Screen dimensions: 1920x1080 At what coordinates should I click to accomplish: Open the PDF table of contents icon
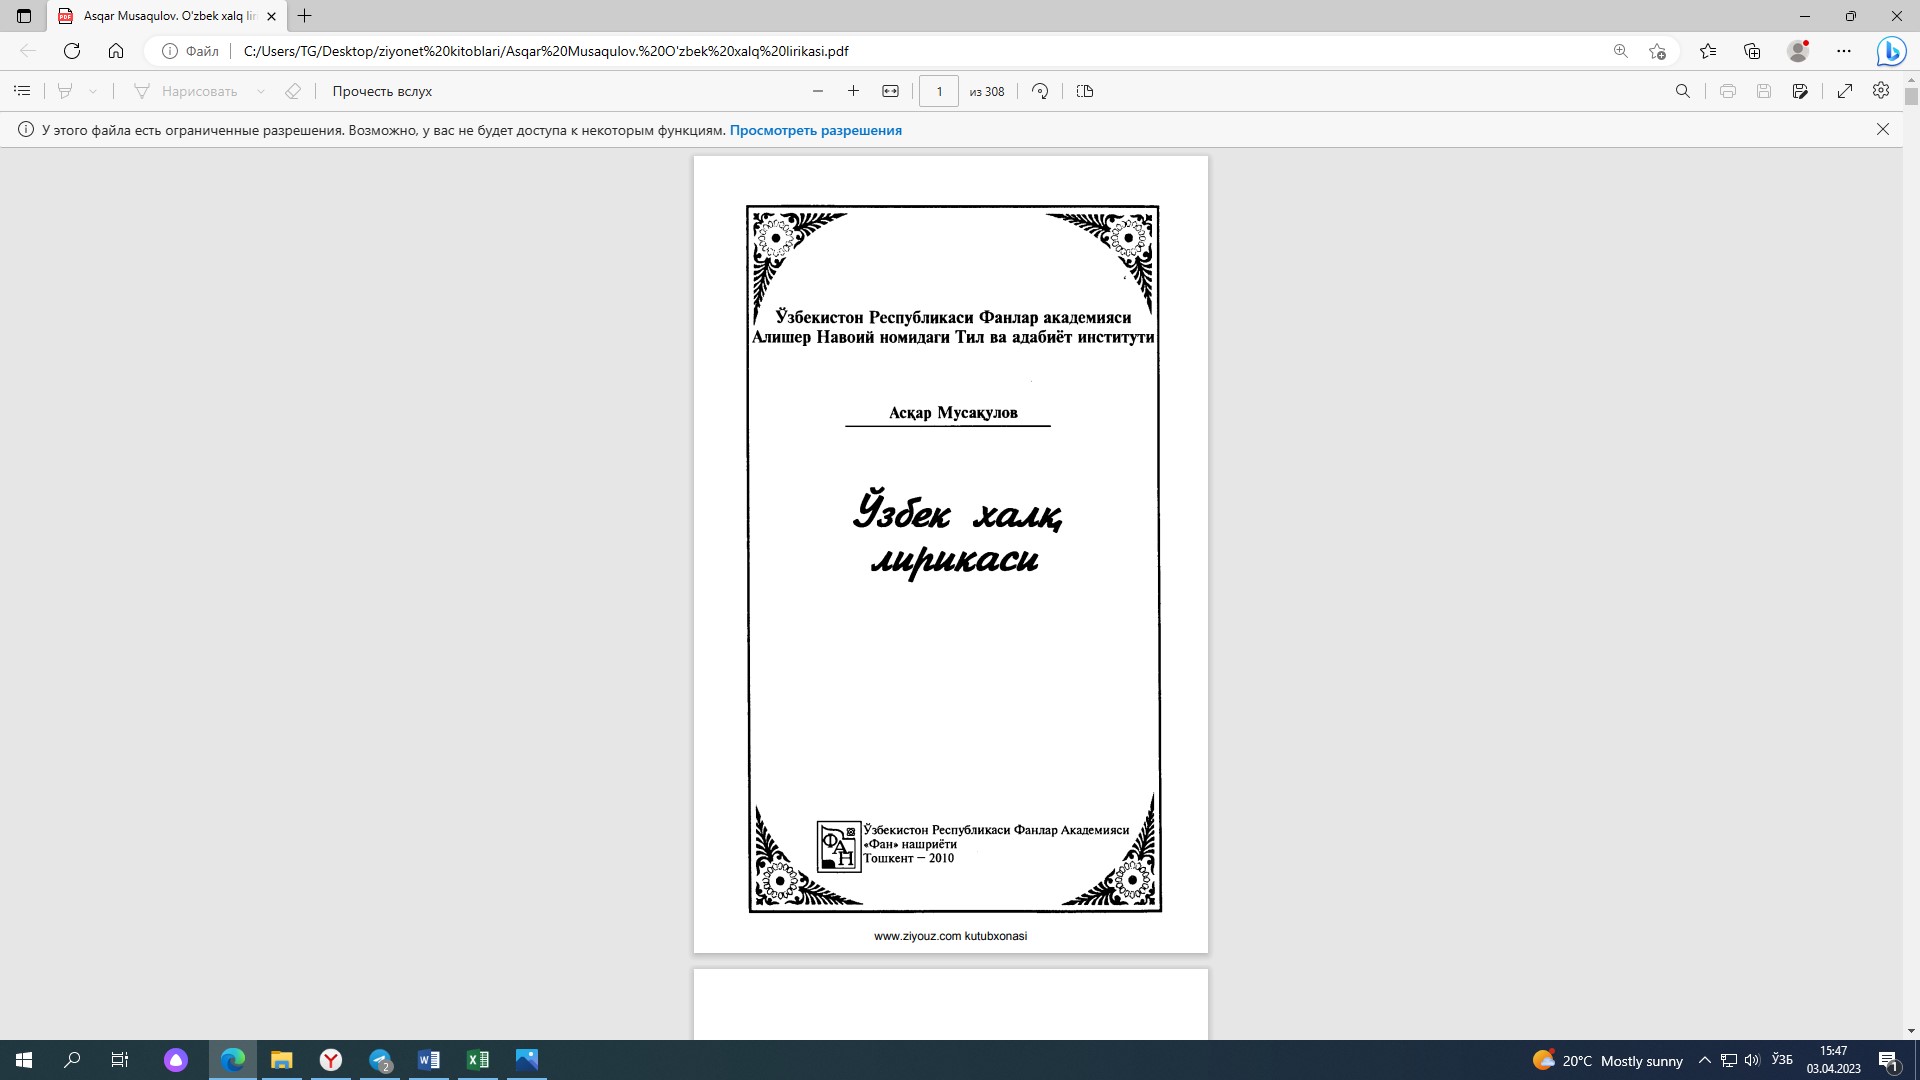[x=22, y=91]
